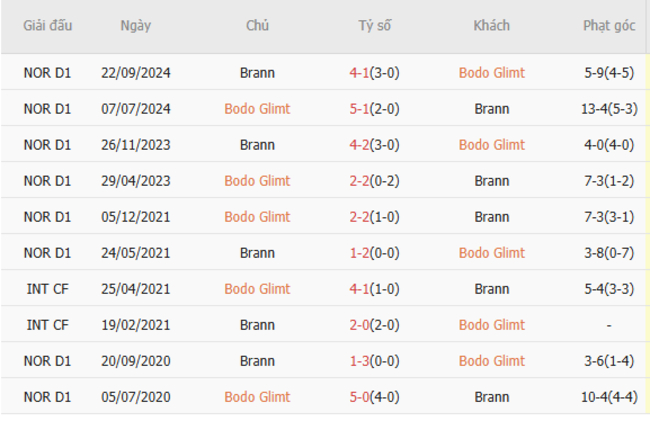Click the Ngày column header

(135, 26)
